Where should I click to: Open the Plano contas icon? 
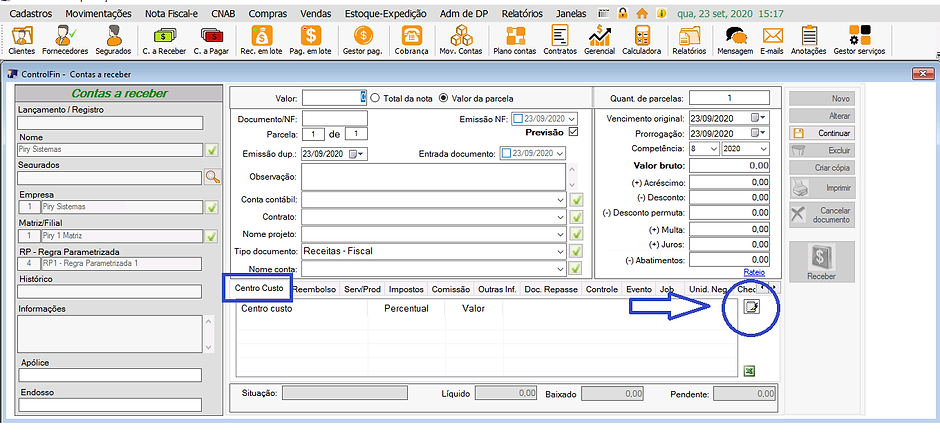point(514,40)
